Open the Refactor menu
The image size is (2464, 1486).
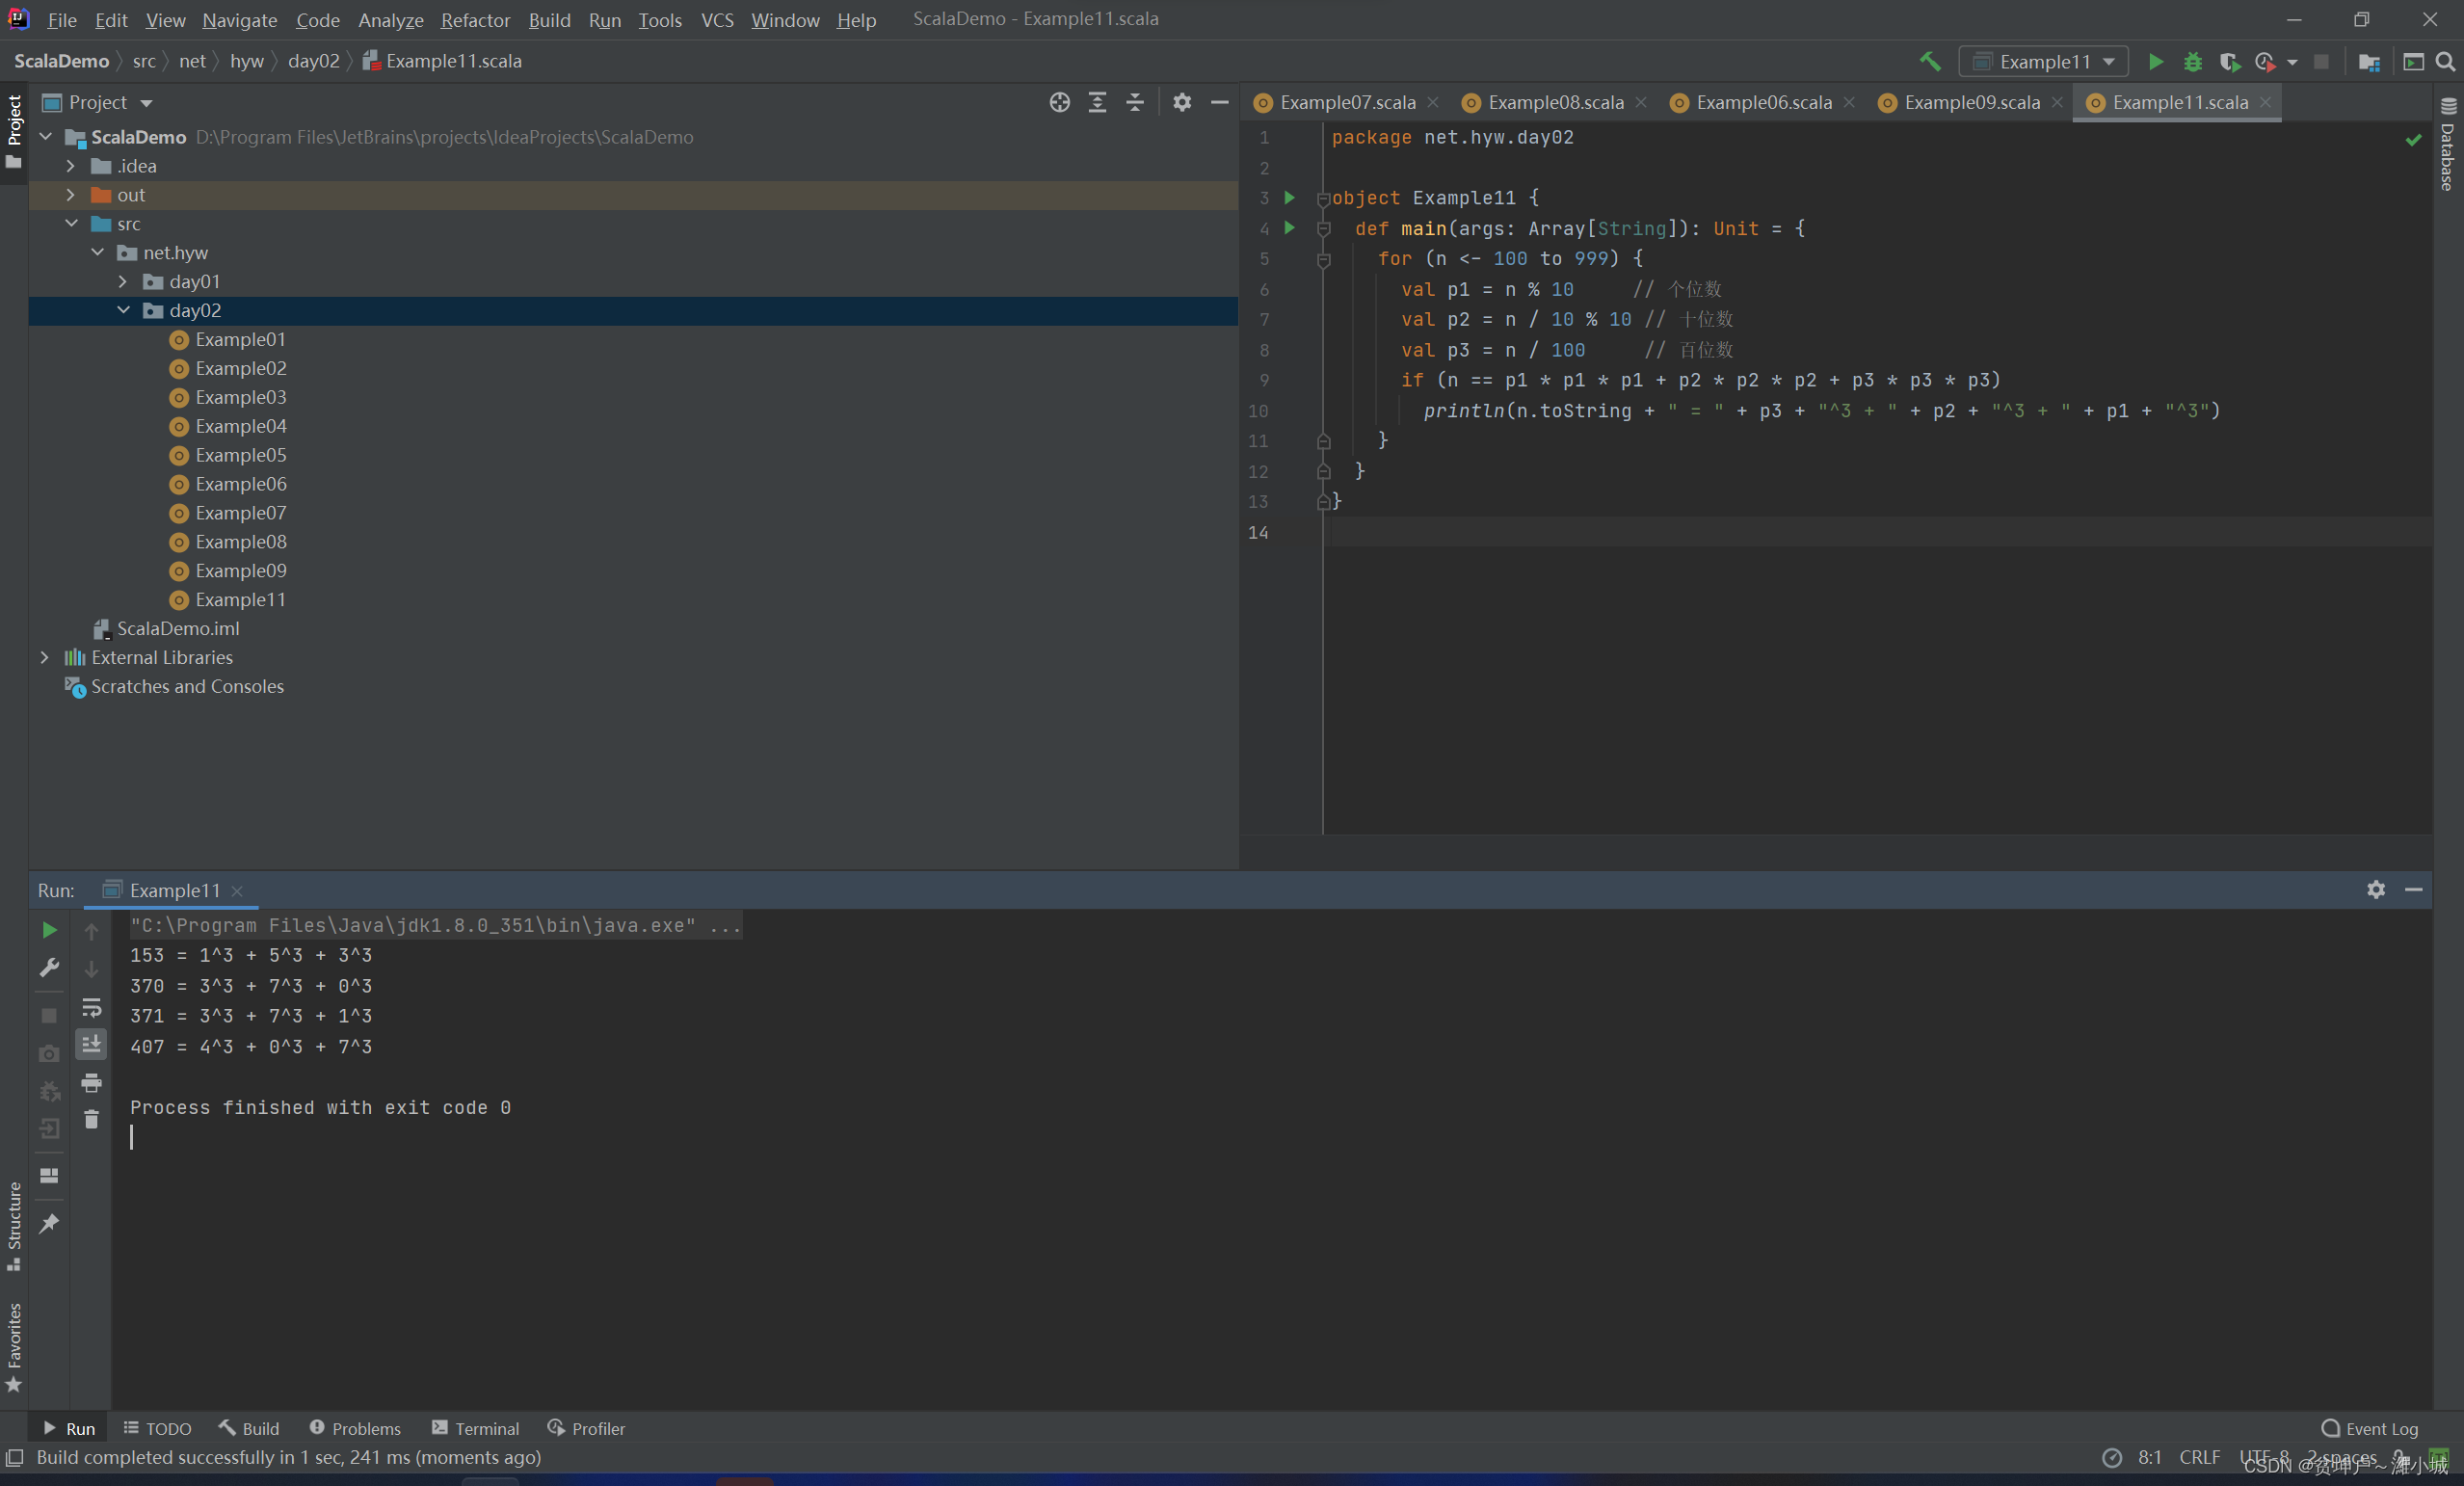tap(475, 19)
